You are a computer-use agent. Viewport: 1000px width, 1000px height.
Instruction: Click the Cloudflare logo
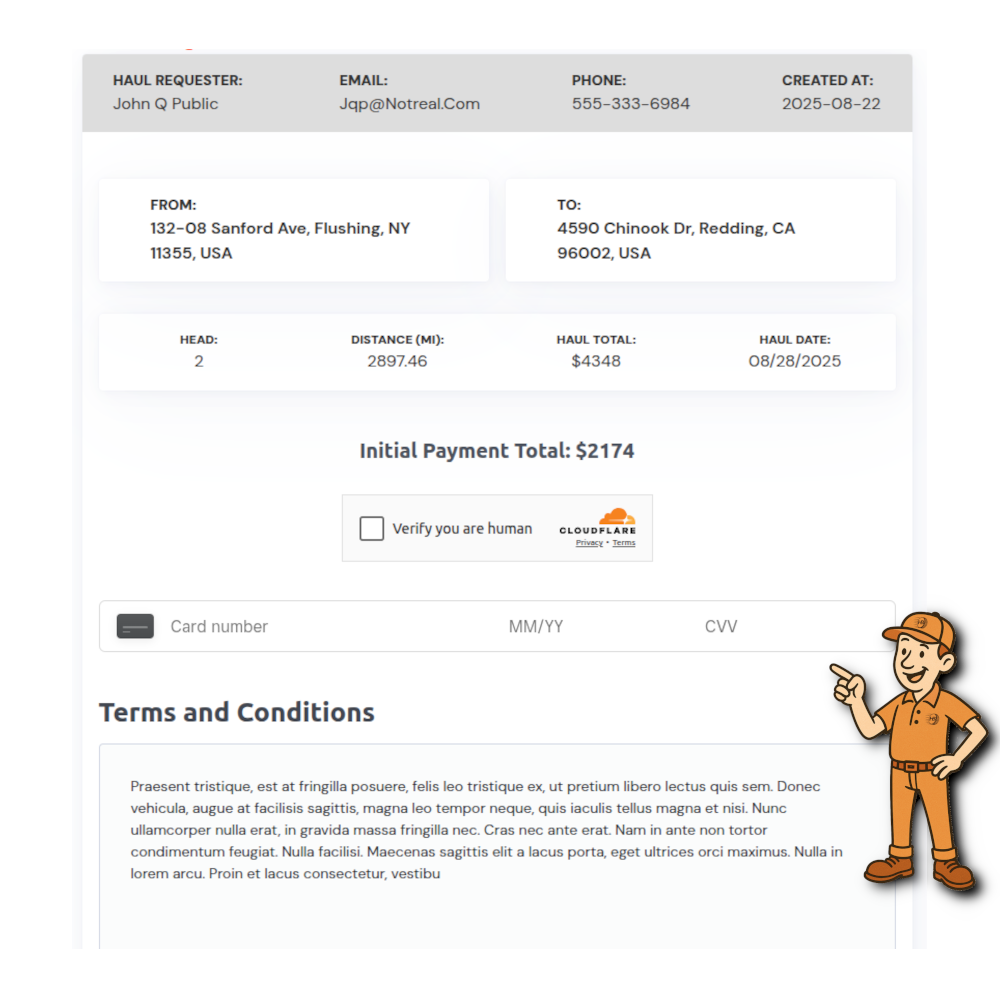[x=598, y=523]
